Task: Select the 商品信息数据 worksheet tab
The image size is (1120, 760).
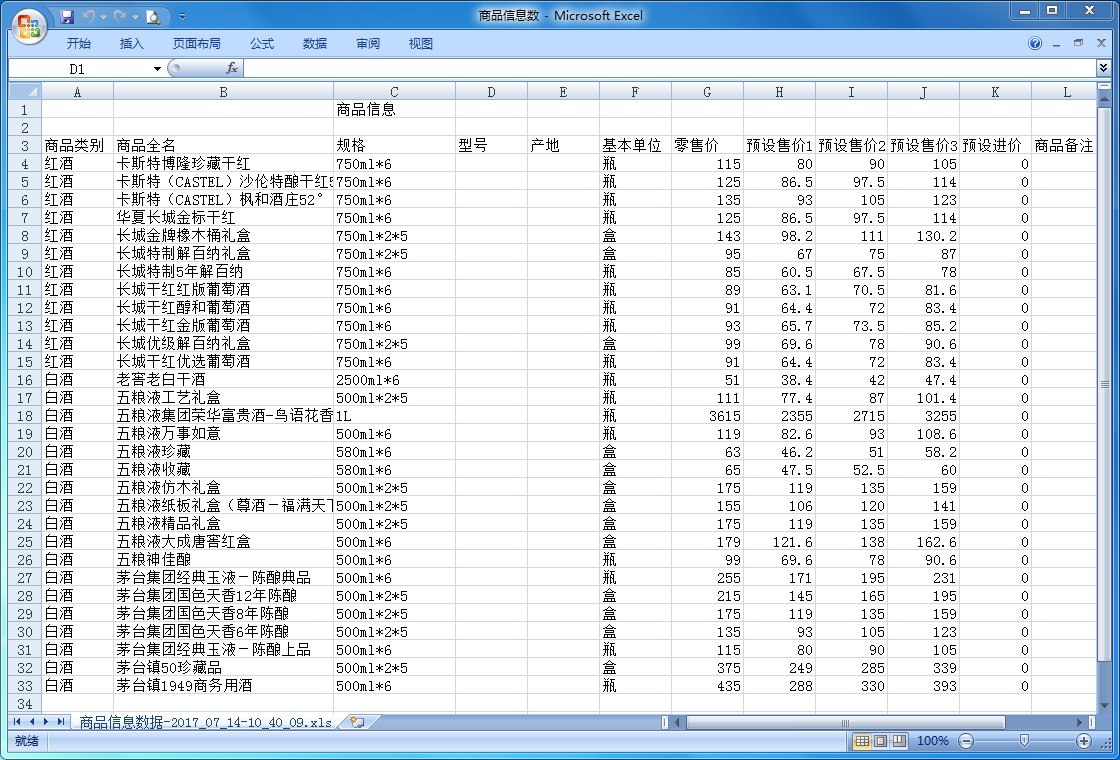Action: tap(205, 722)
